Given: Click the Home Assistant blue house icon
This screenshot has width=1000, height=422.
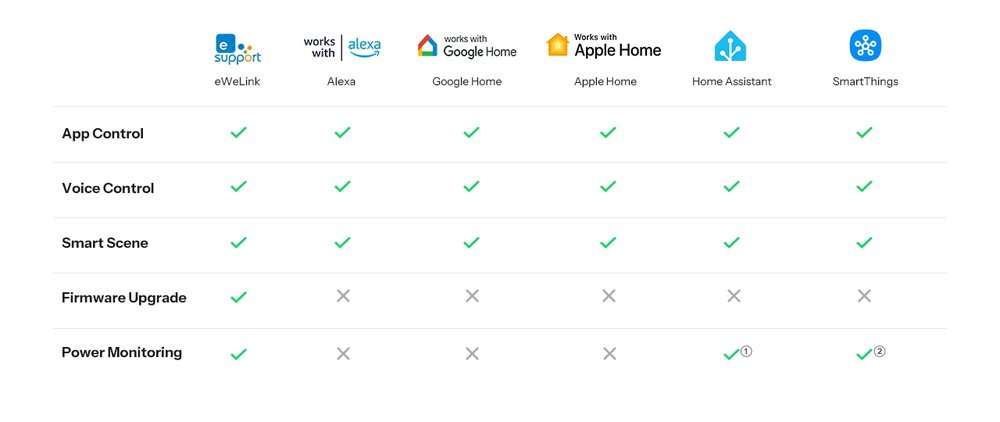Looking at the screenshot, I should (x=730, y=46).
